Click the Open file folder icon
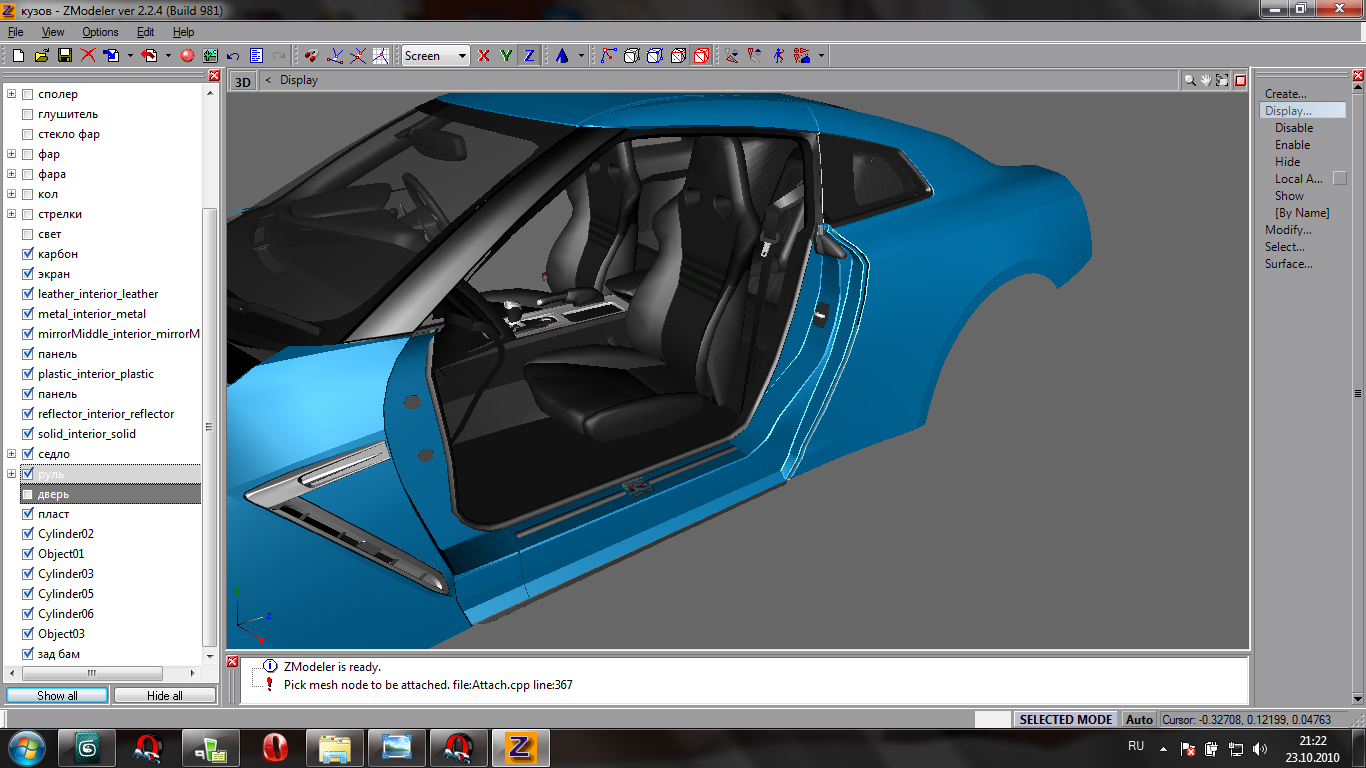The width and height of the screenshot is (1366, 768). click(x=42, y=56)
